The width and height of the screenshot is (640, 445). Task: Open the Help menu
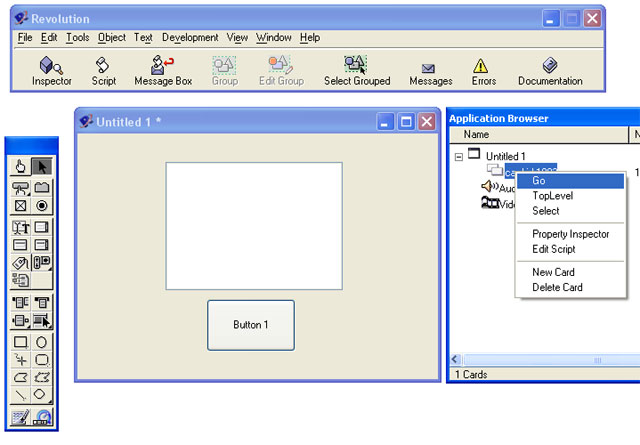click(x=310, y=38)
